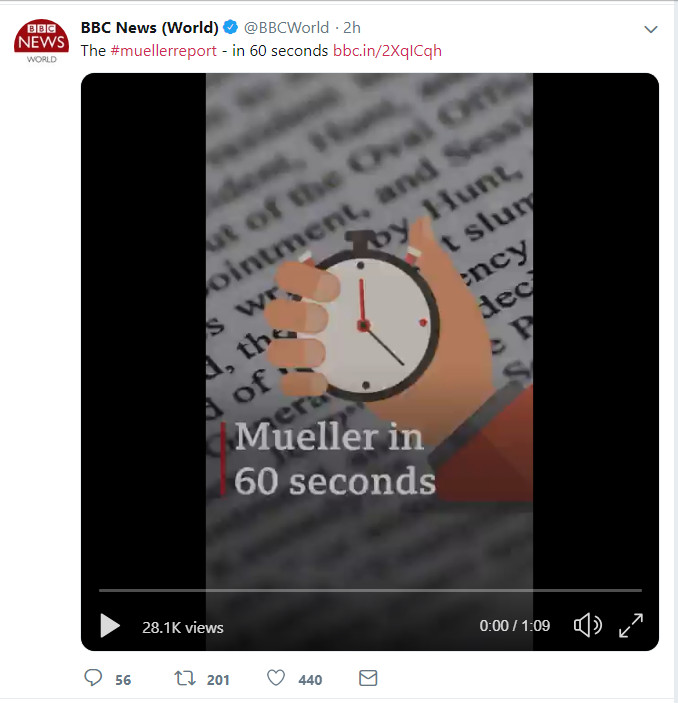The height and width of the screenshot is (703, 678).
Task: Click the 201 retweets count
Action: coord(218,680)
